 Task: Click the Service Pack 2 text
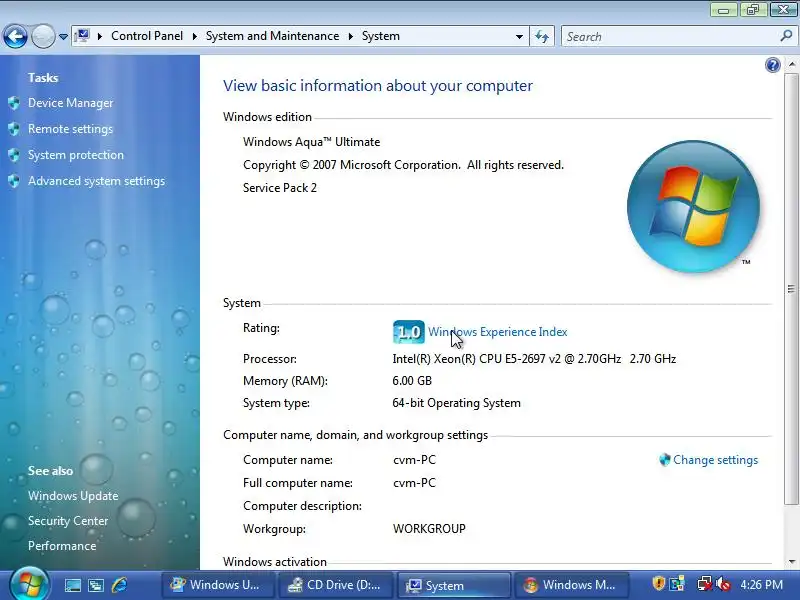[x=280, y=188]
